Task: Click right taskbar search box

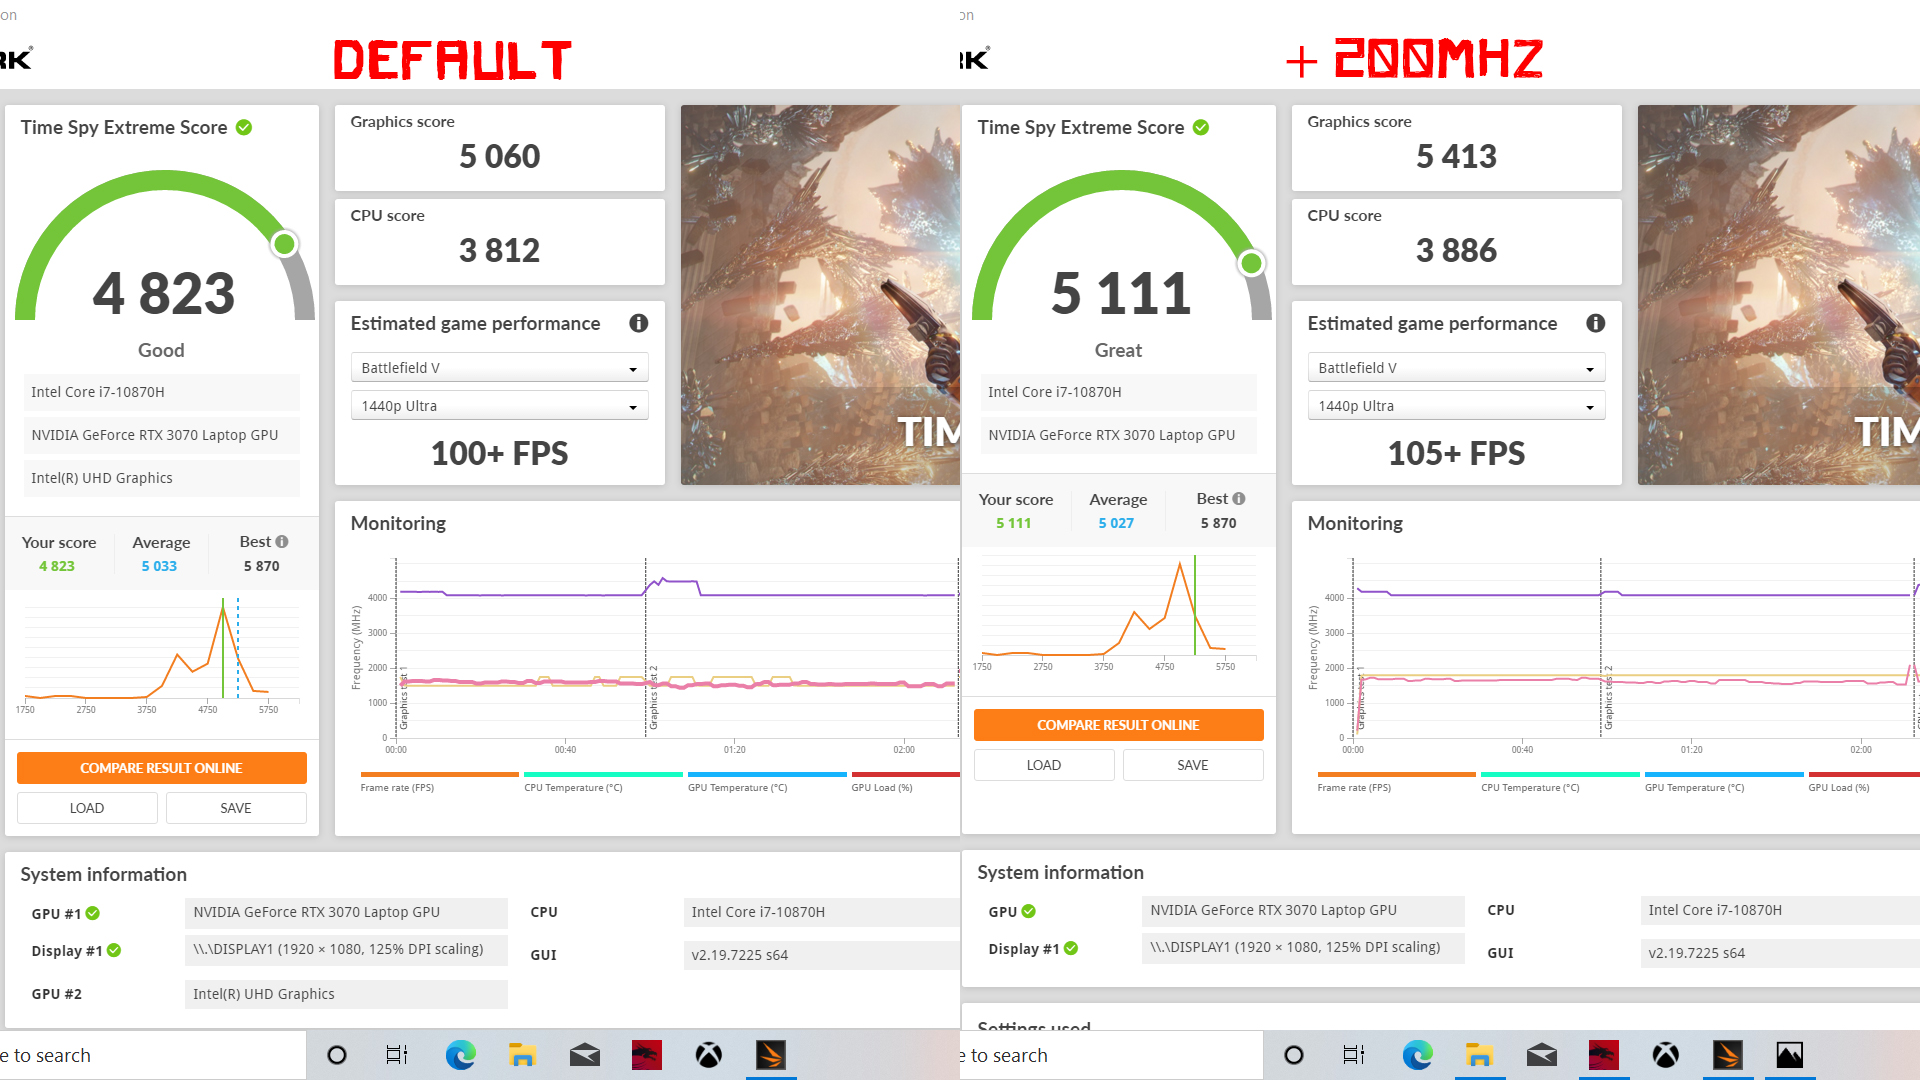Action: click(x=1110, y=1055)
